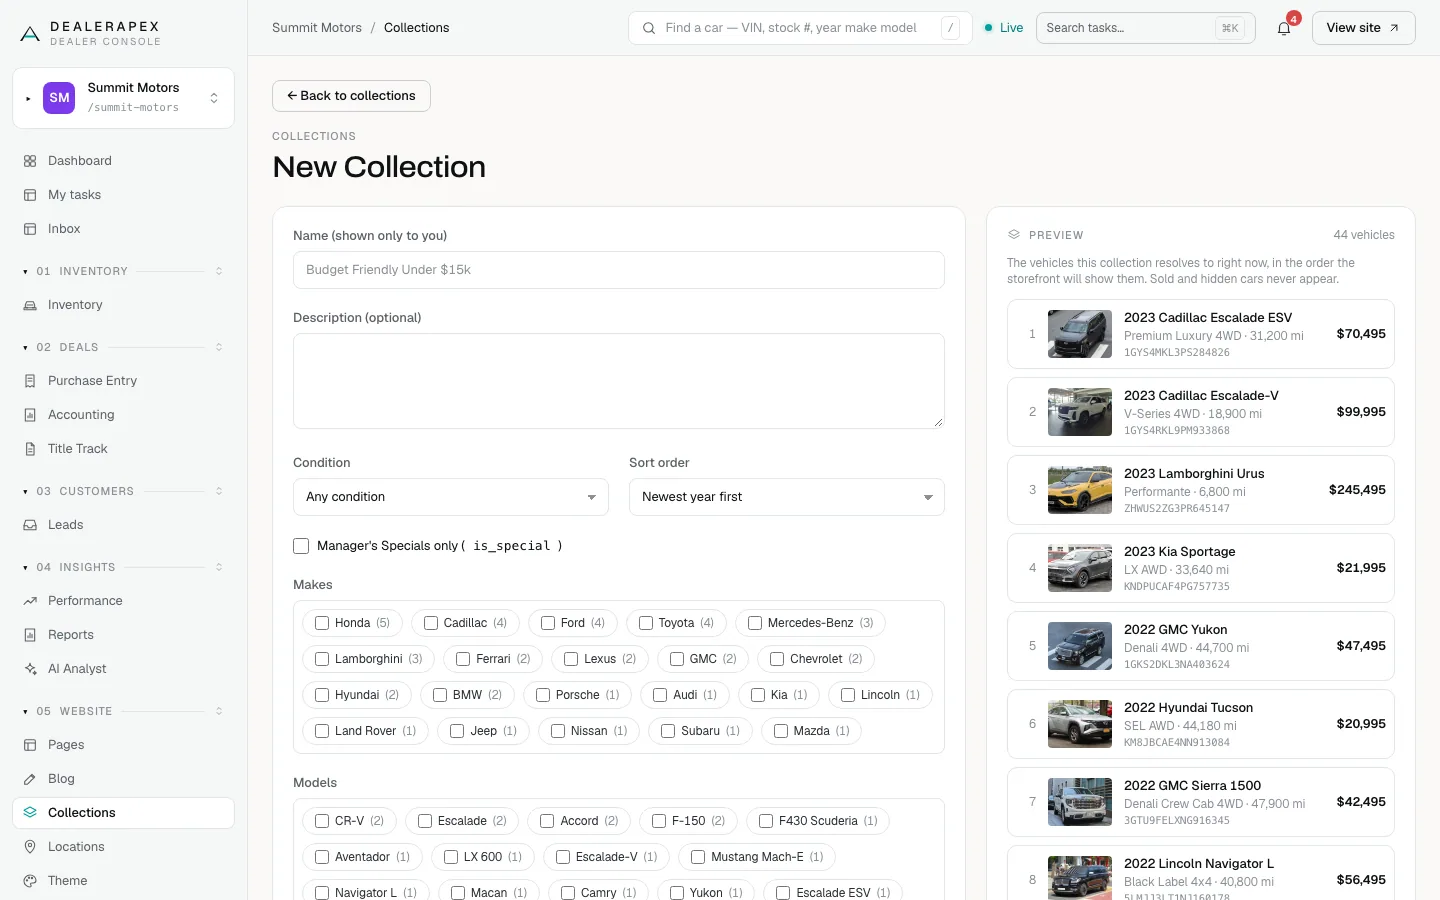Click the slash shortcut key badge

[951, 28]
